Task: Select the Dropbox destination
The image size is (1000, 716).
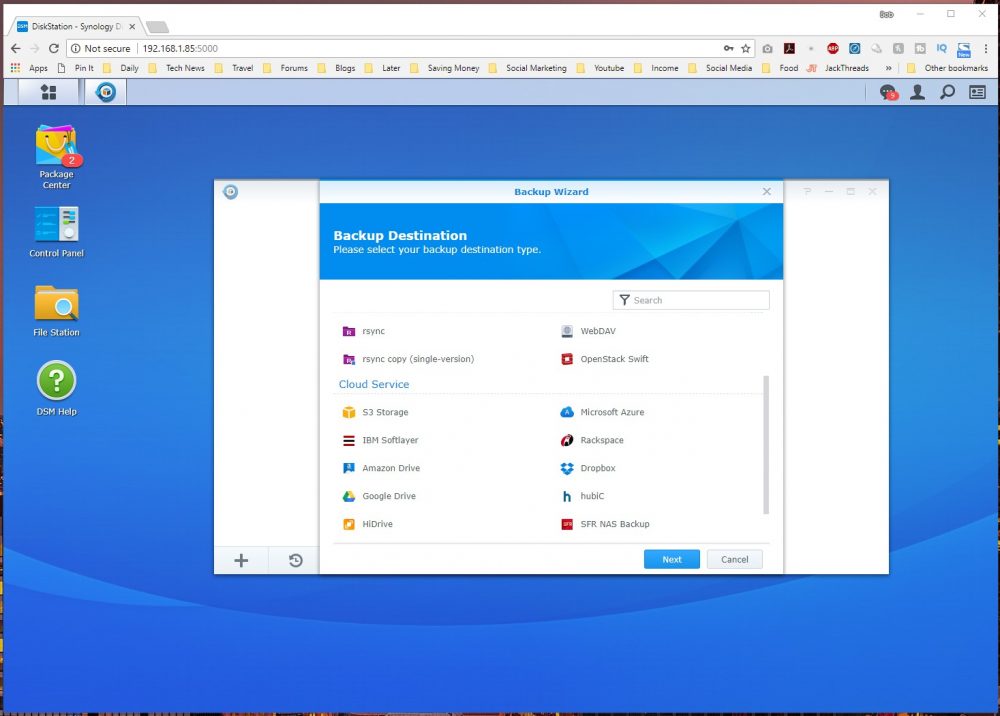Action: tap(588, 469)
